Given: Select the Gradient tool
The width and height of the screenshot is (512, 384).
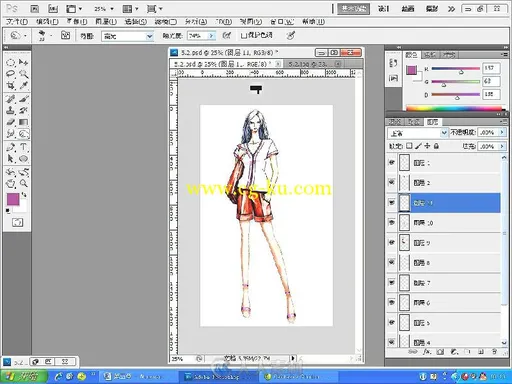Looking at the screenshot, I should (23, 122).
